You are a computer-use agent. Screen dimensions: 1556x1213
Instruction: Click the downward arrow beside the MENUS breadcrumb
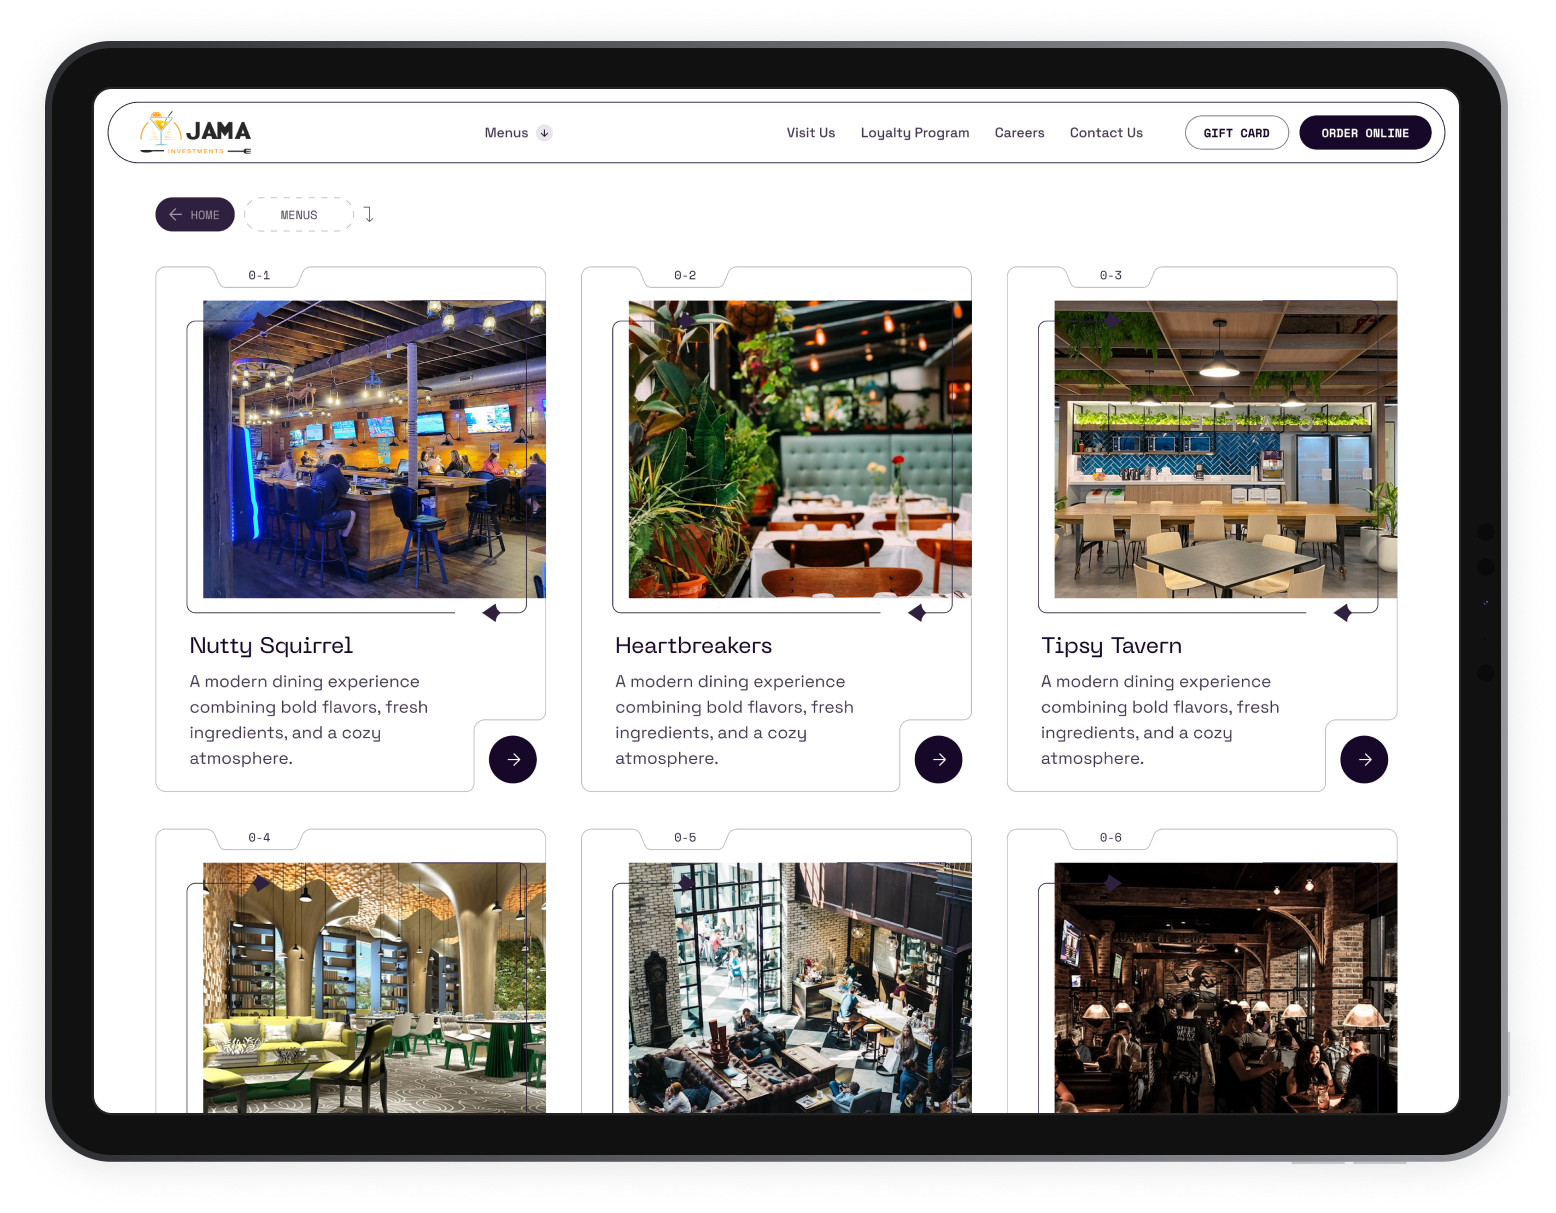click(x=368, y=214)
